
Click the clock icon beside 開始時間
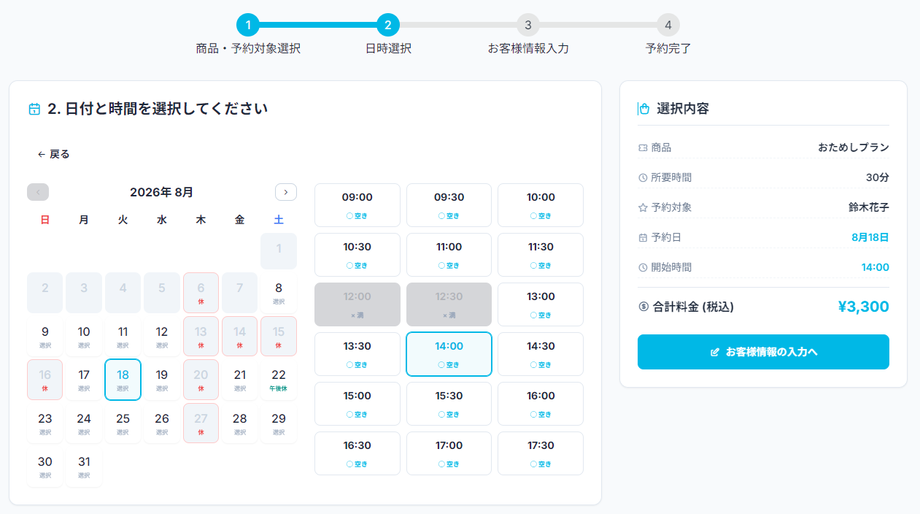(x=643, y=268)
